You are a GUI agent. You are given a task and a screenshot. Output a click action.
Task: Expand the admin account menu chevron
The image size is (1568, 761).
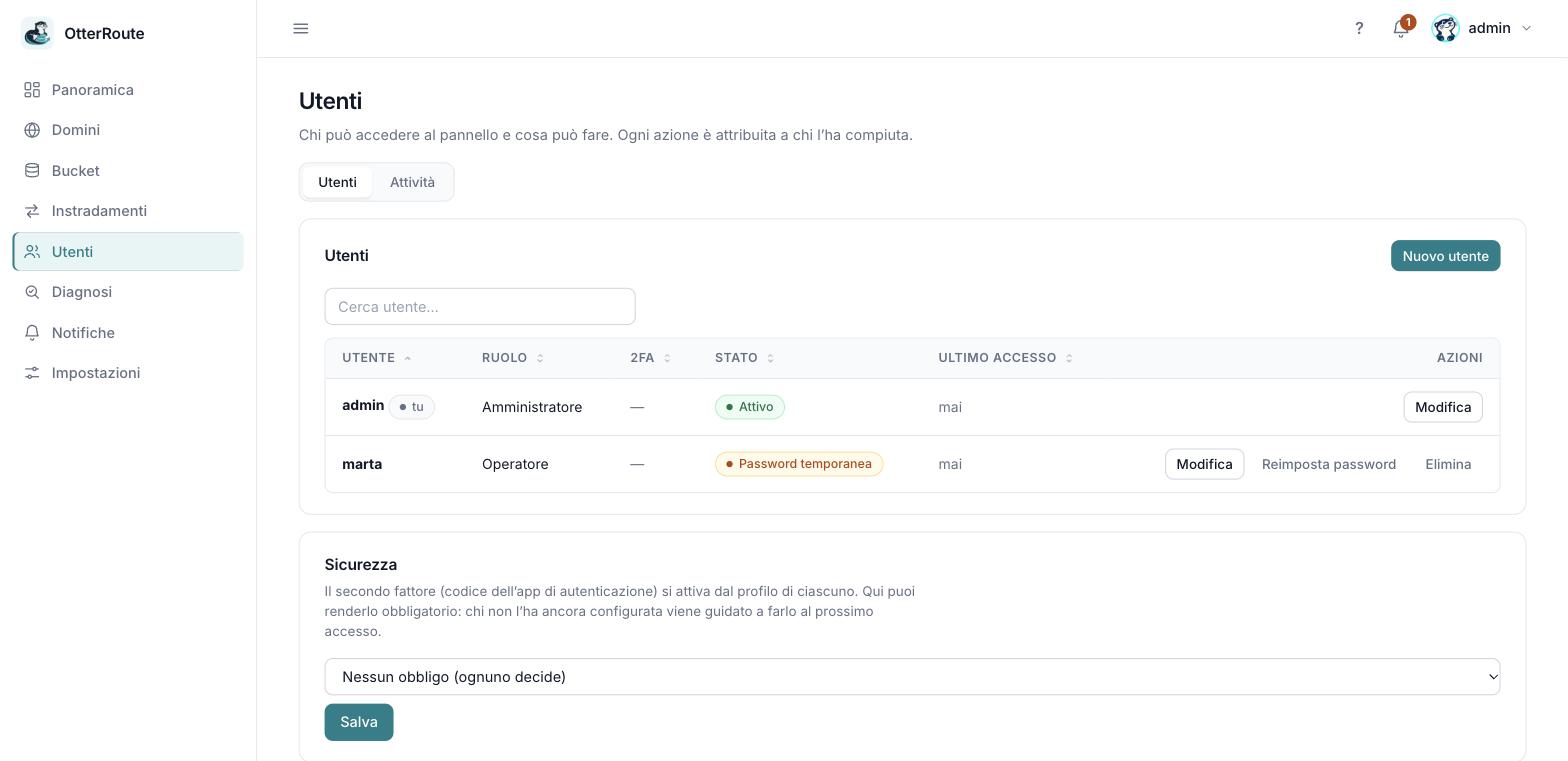(1526, 28)
